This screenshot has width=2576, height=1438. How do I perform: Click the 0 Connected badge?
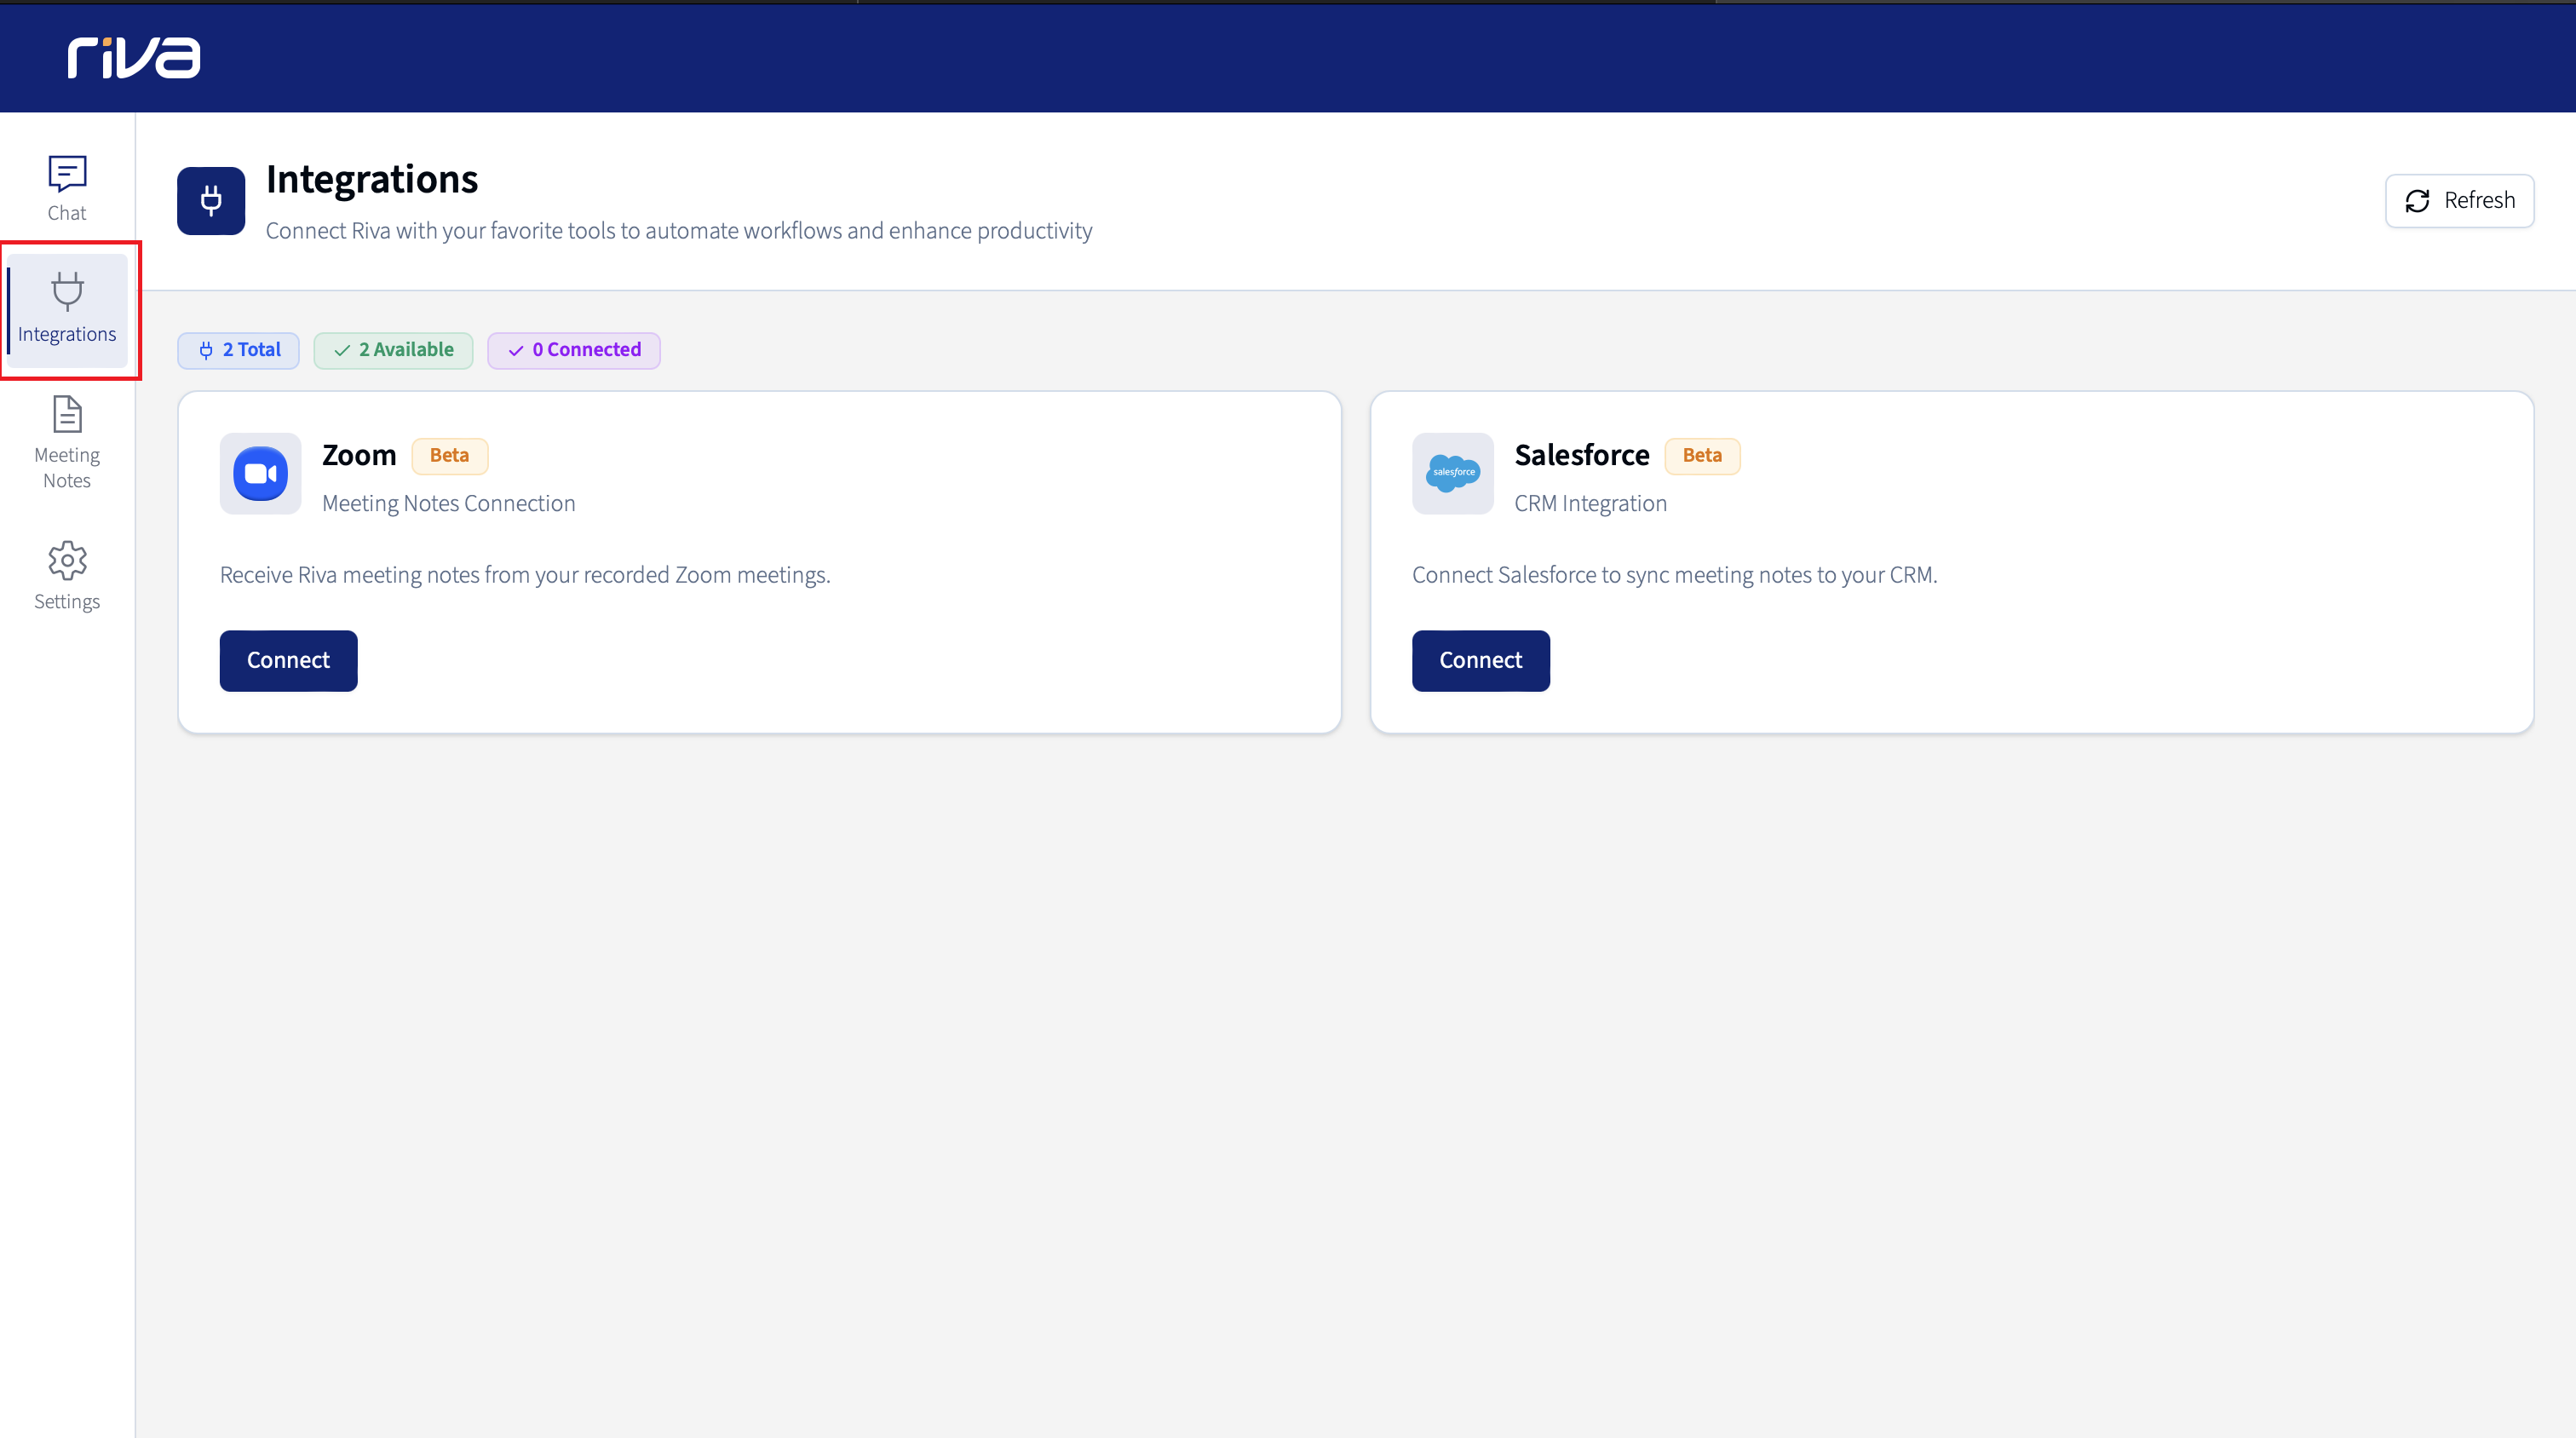click(x=574, y=350)
